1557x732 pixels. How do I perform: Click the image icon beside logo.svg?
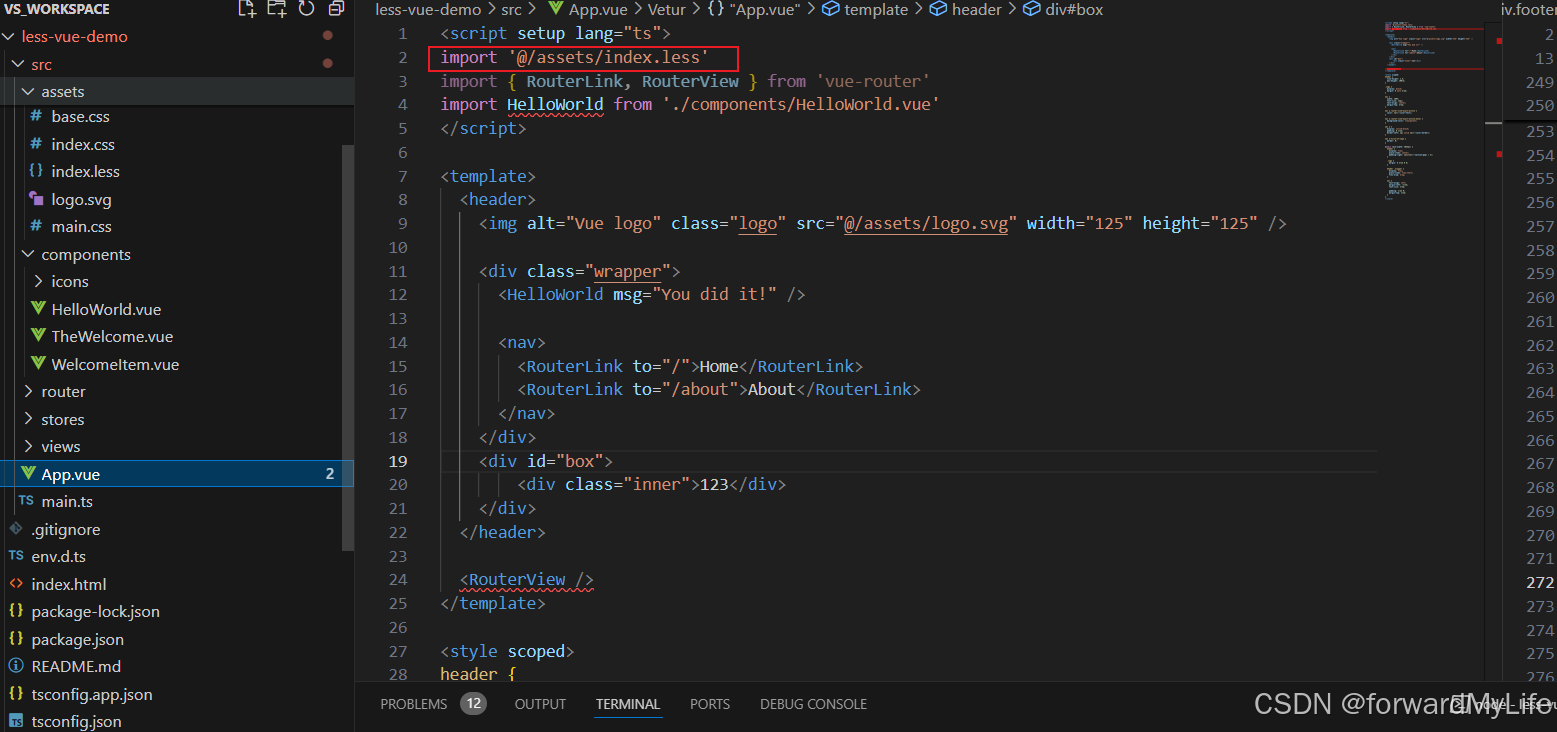(x=37, y=199)
